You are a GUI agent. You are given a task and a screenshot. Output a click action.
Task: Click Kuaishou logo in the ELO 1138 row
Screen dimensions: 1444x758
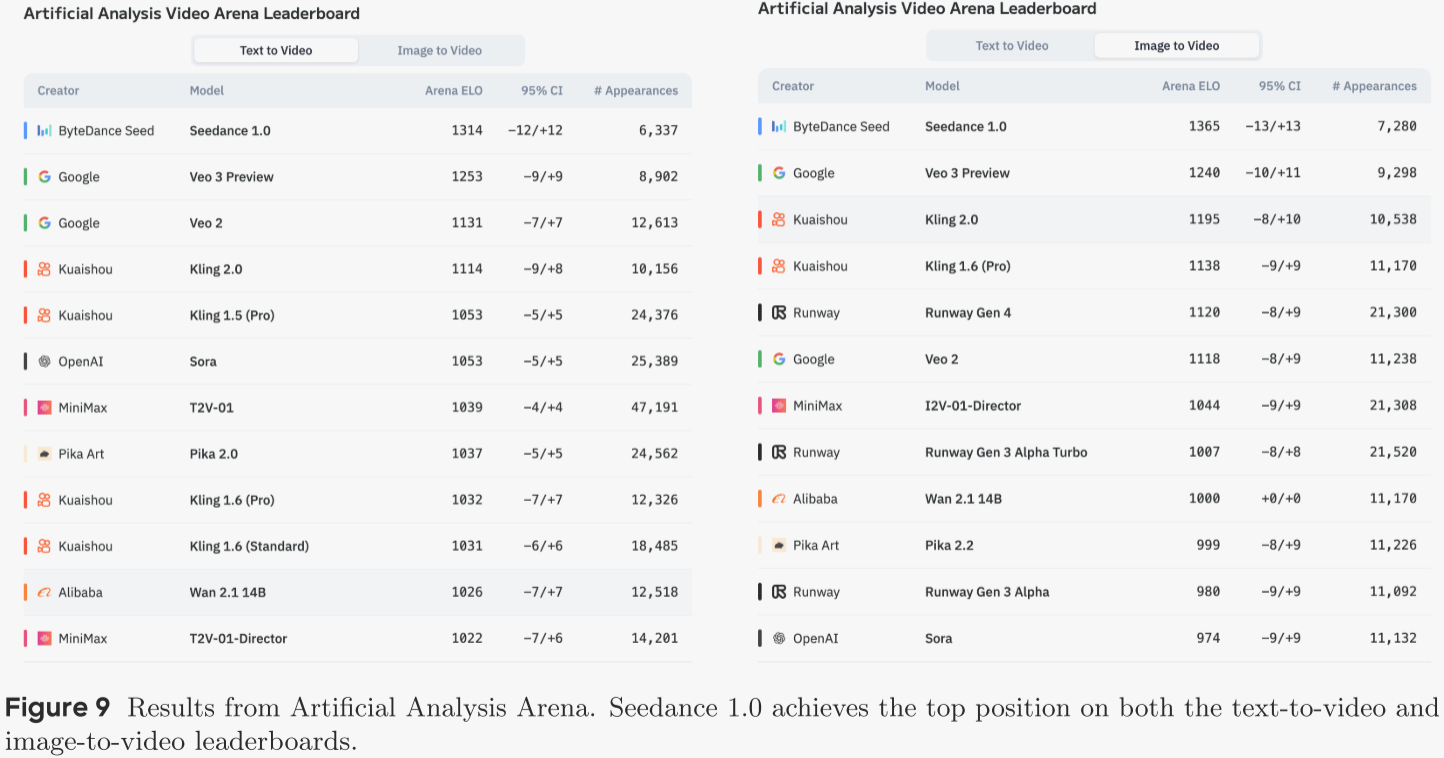(x=779, y=266)
